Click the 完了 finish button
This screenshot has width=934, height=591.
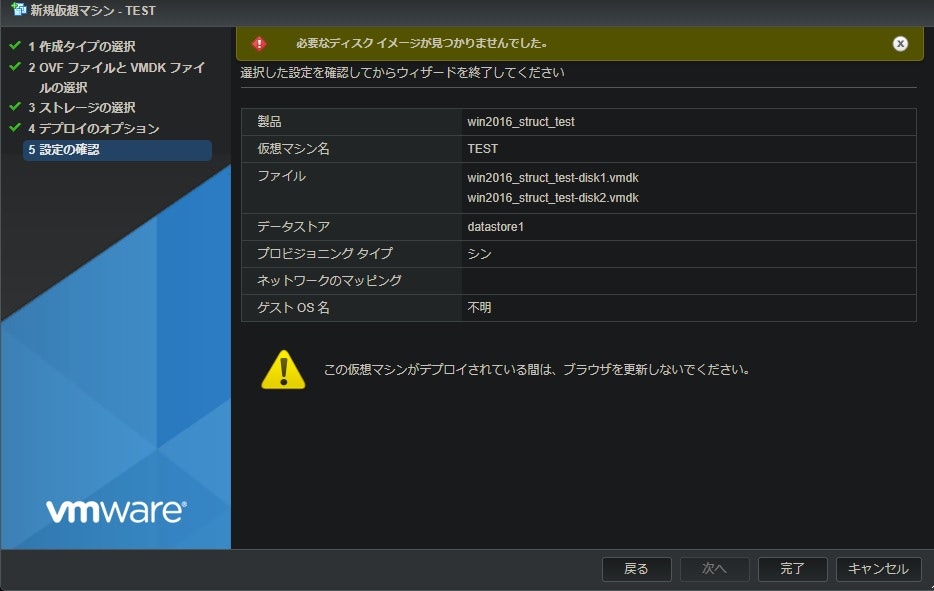[792, 569]
